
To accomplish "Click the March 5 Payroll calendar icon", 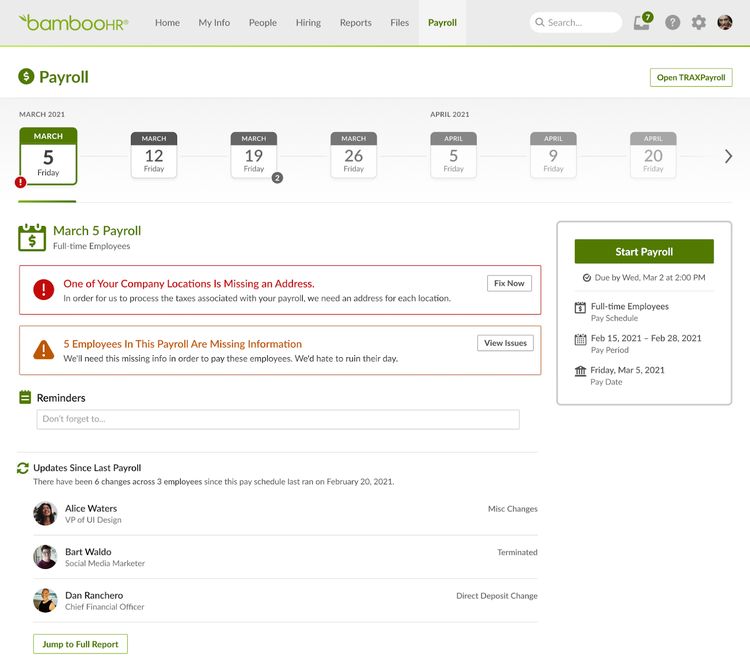I will [x=32, y=237].
